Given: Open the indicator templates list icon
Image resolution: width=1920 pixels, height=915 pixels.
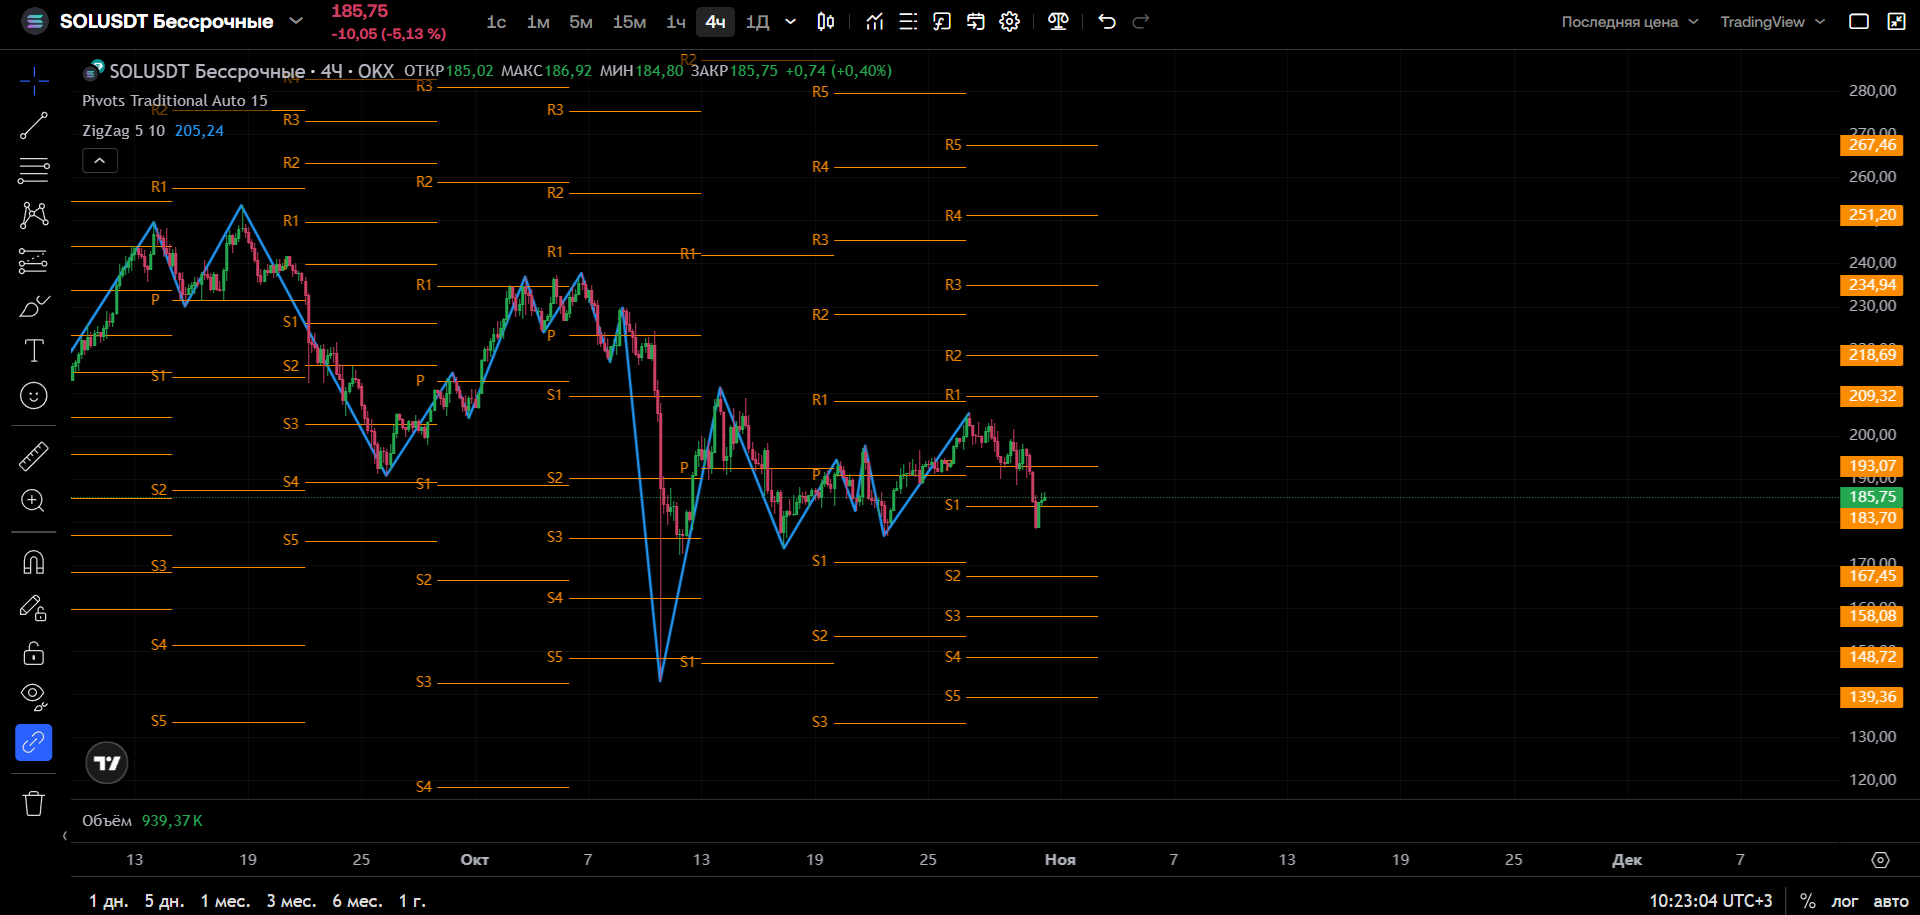Looking at the screenshot, I should tap(908, 22).
